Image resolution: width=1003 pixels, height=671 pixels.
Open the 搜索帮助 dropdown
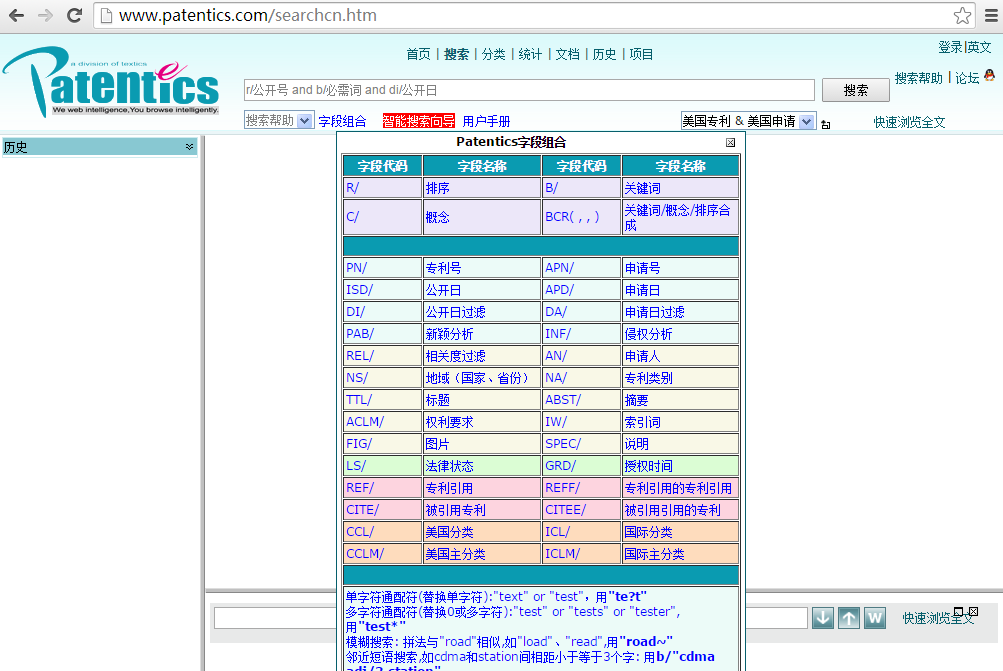278,120
